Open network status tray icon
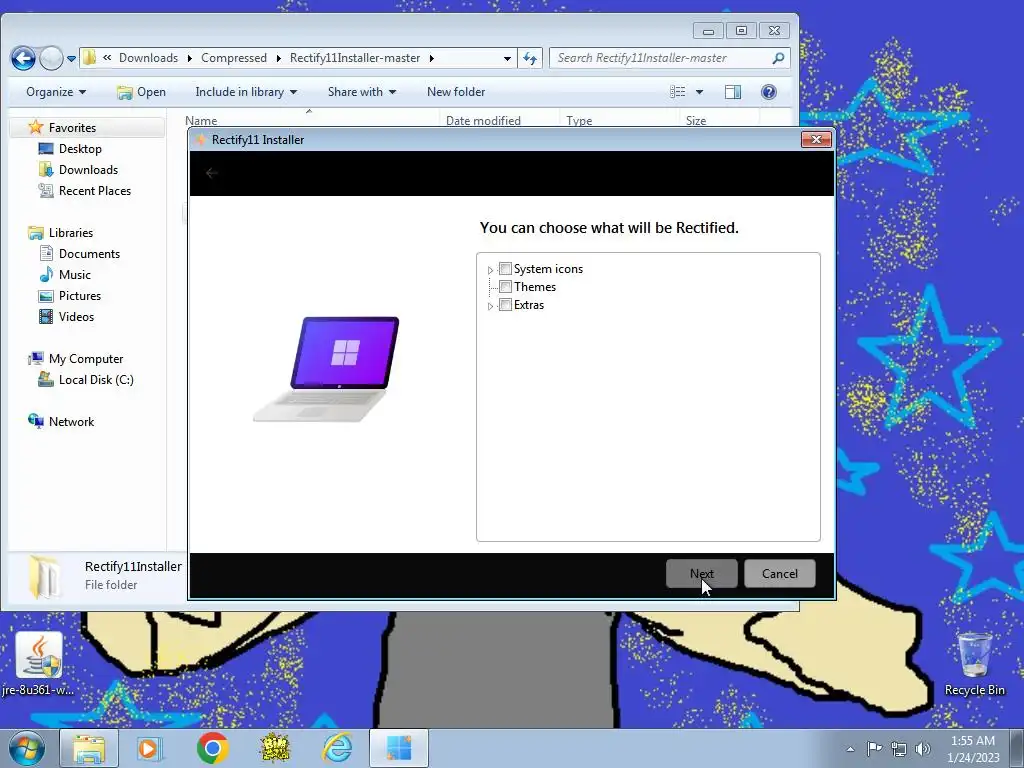1024x768 pixels. (899, 748)
